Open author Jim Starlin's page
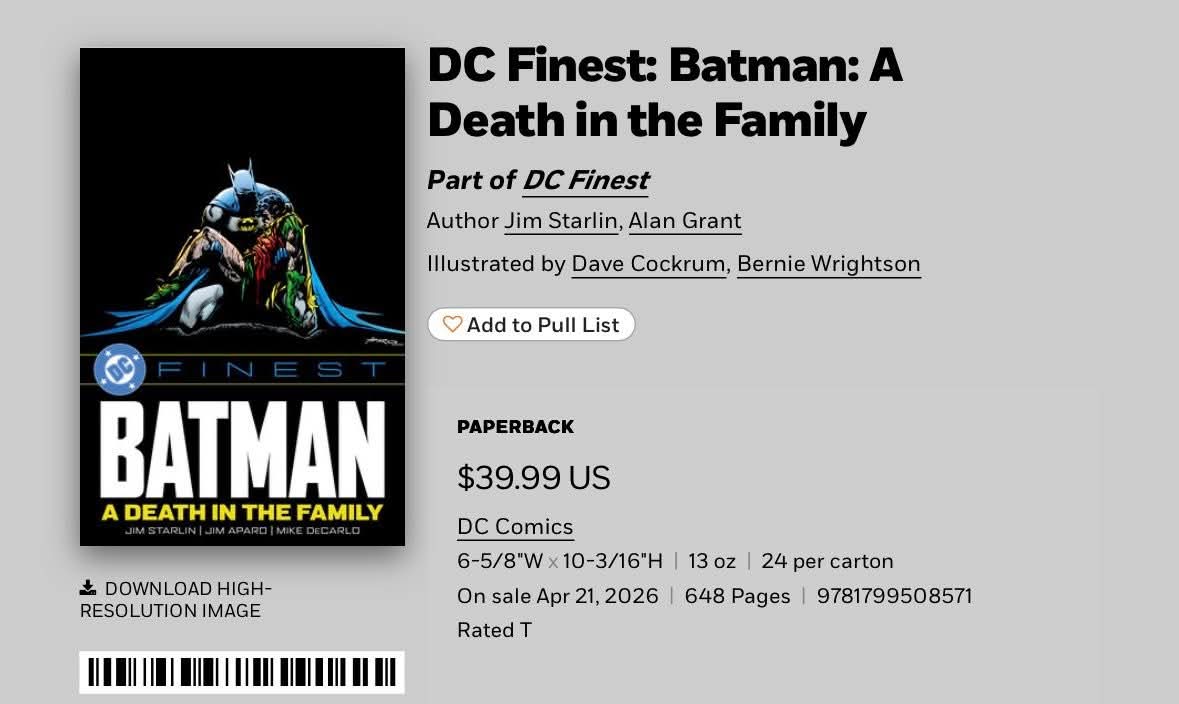The width and height of the screenshot is (1179, 704). (x=560, y=220)
